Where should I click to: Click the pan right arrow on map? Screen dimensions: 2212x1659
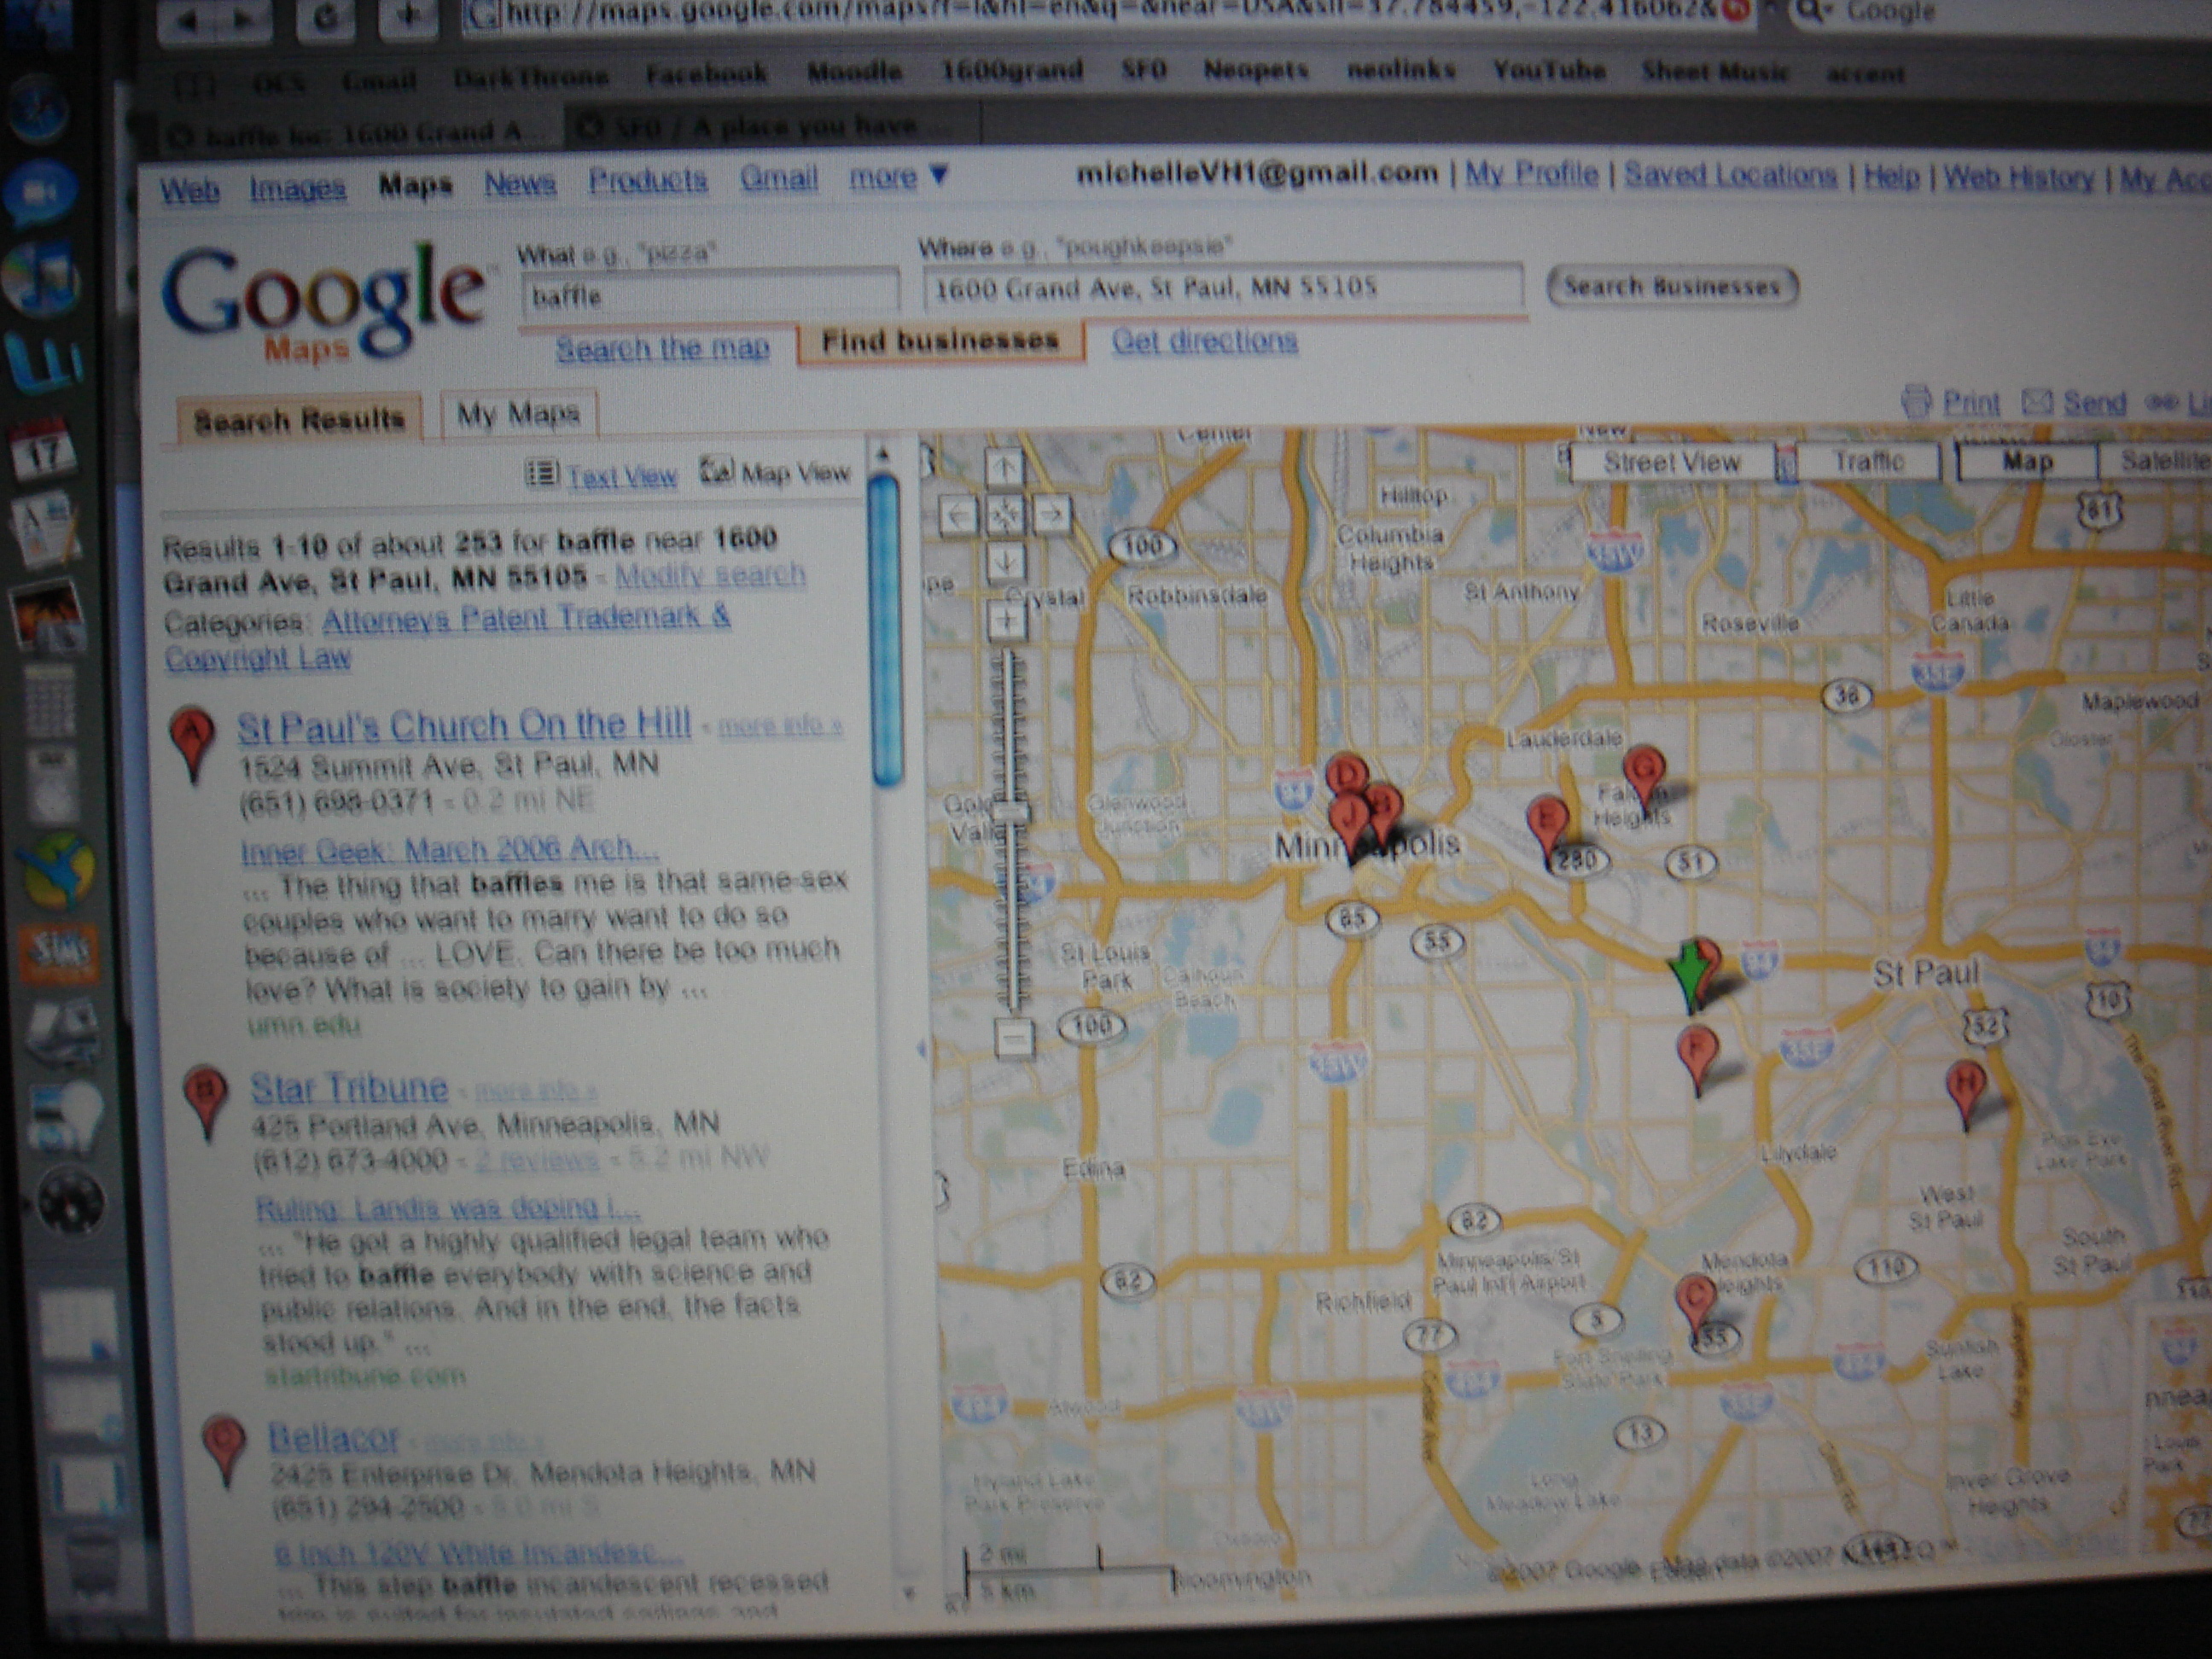[1052, 514]
